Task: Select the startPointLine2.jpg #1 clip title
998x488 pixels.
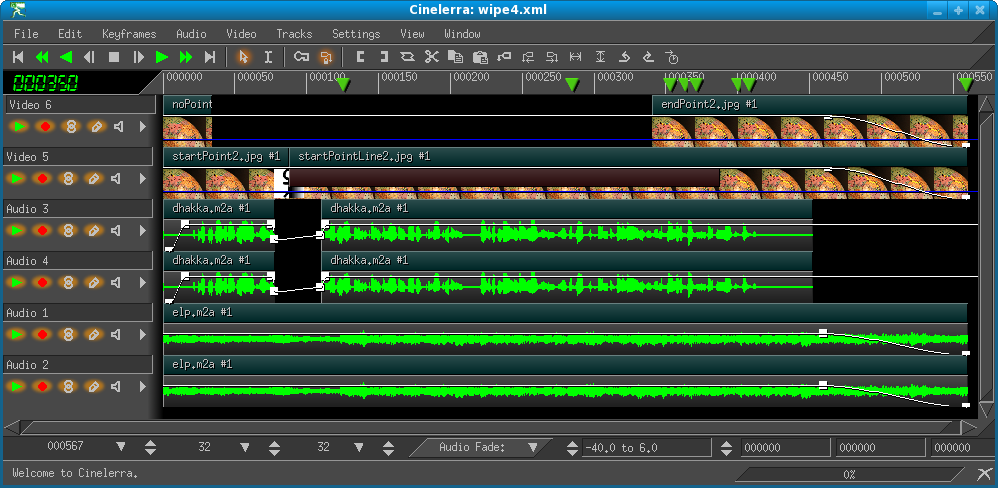Action: pos(364,156)
